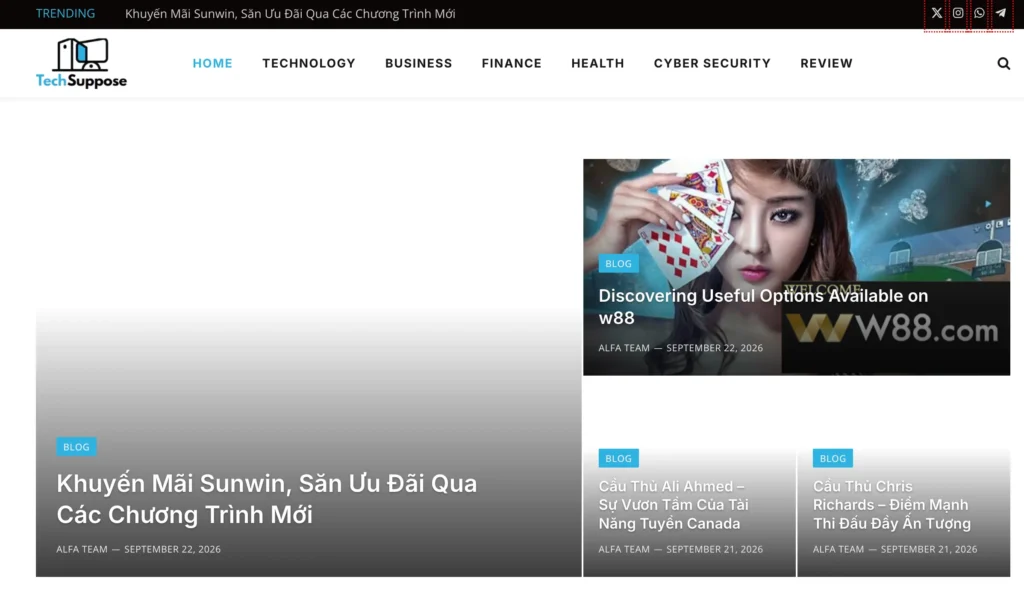
Task: Open the Instagram social icon
Action: point(958,13)
